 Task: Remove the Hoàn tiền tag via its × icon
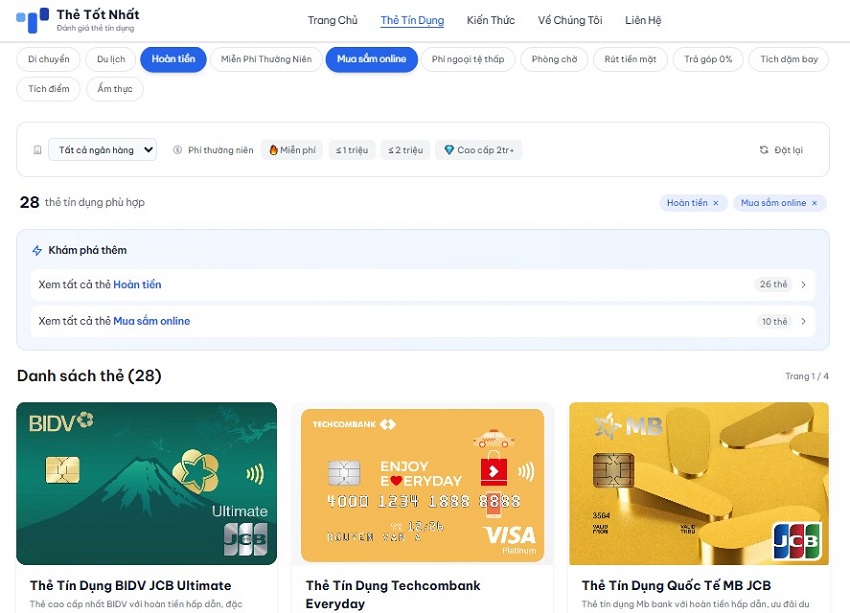point(715,202)
